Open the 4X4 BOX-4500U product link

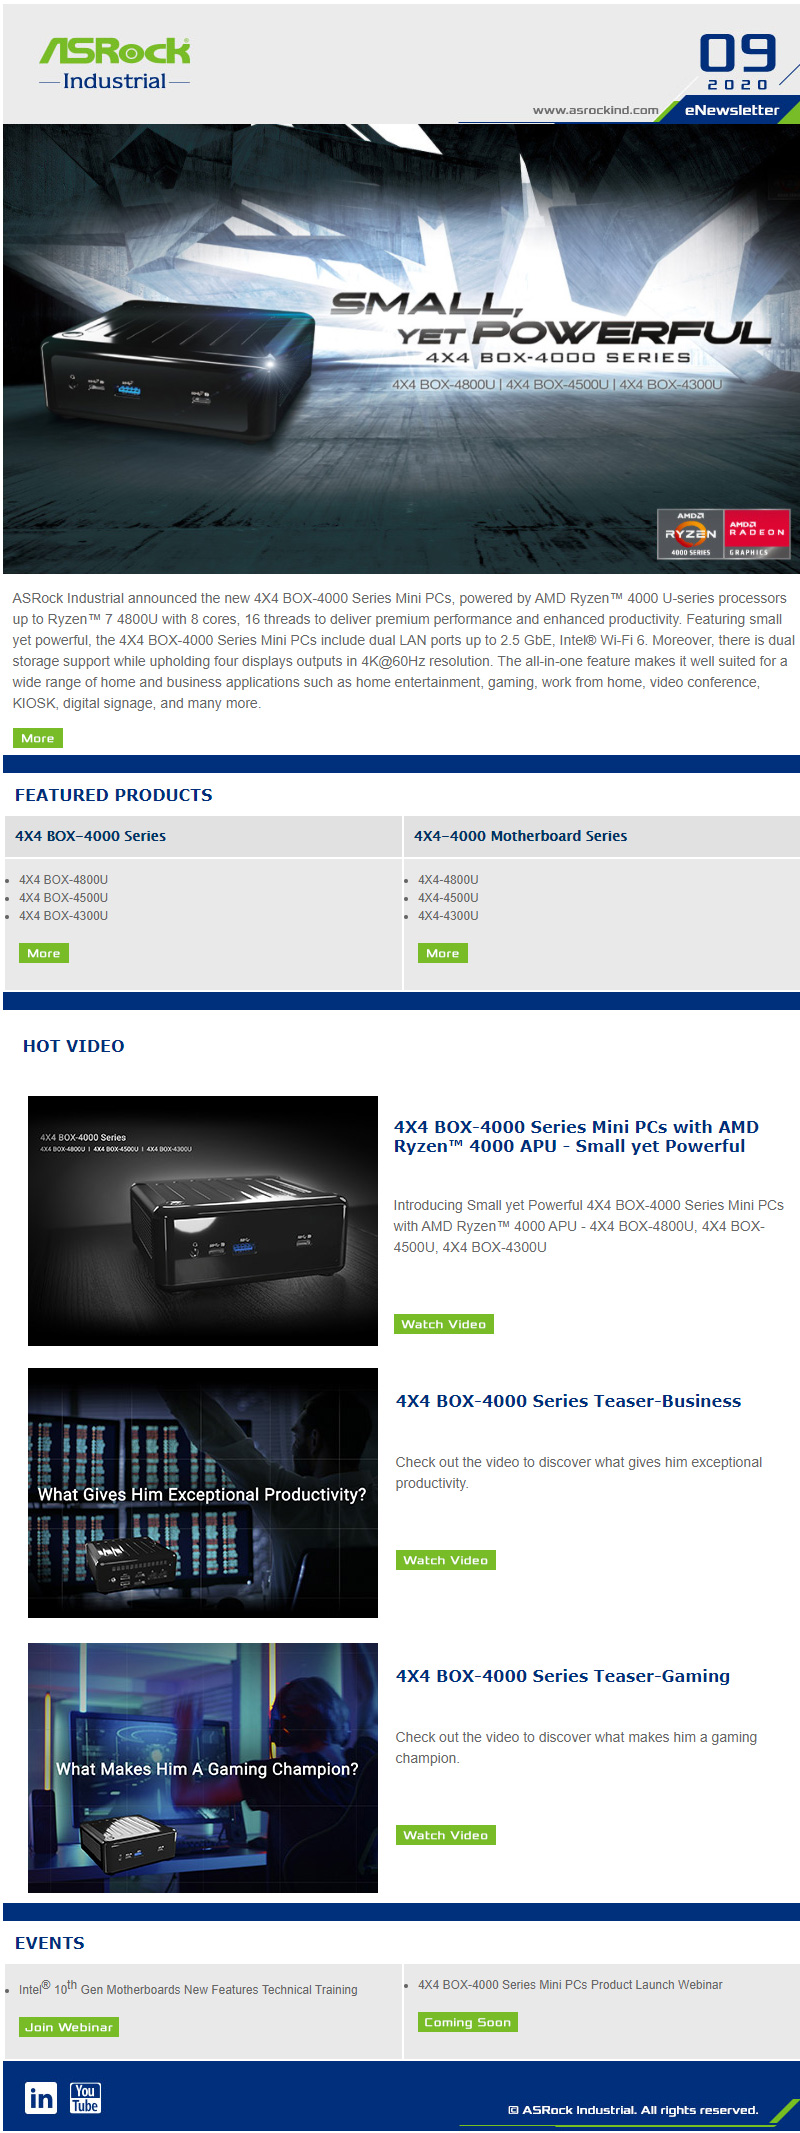click(x=63, y=898)
